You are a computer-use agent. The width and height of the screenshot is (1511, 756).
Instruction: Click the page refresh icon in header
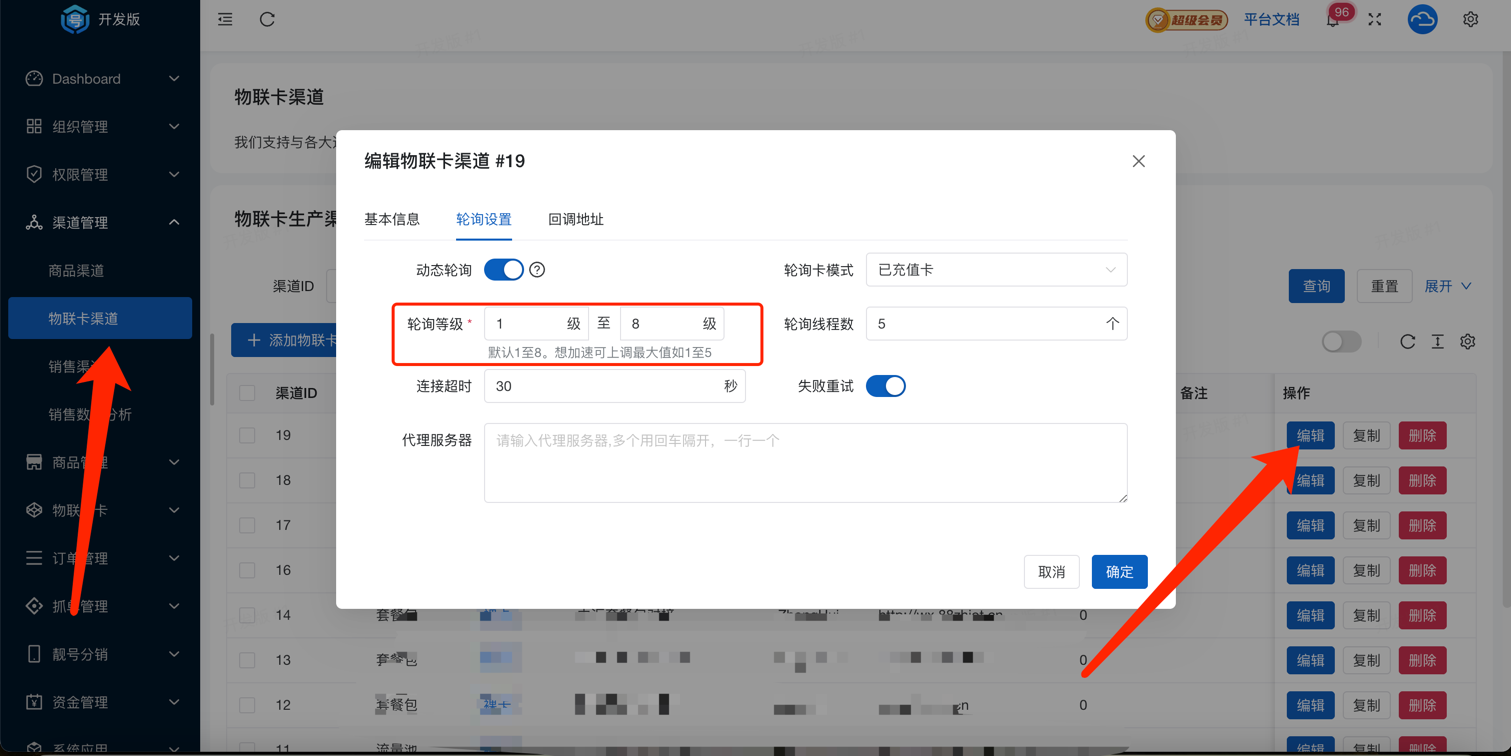(267, 20)
